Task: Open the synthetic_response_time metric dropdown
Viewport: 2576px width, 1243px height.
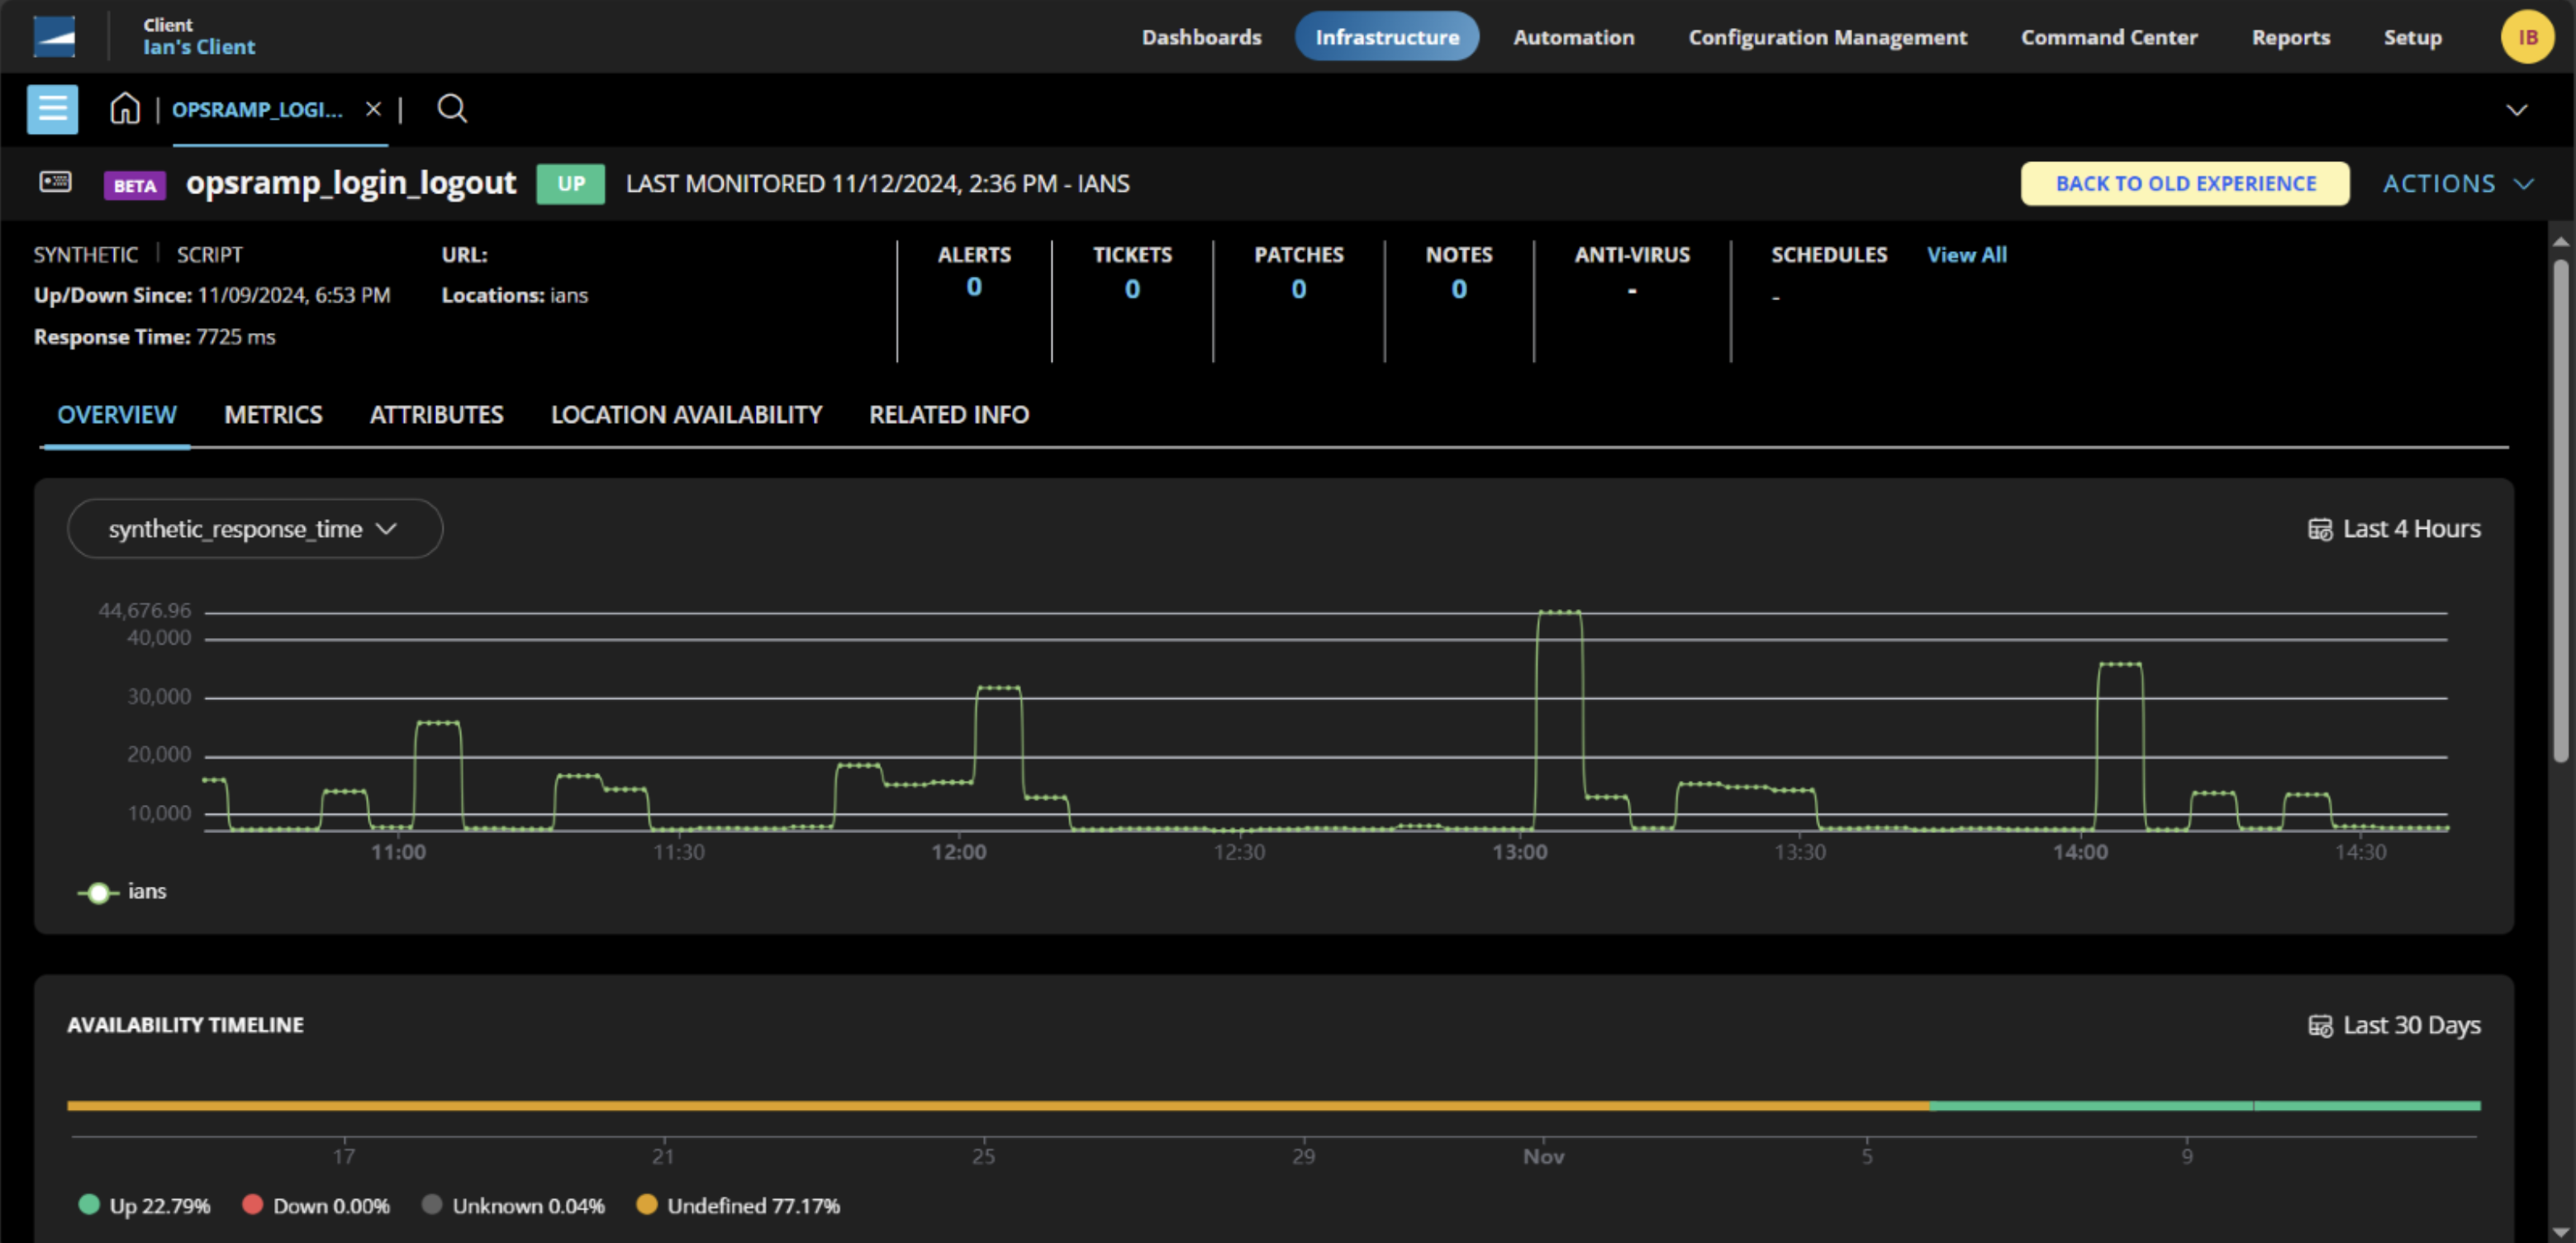Action: (254, 529)
